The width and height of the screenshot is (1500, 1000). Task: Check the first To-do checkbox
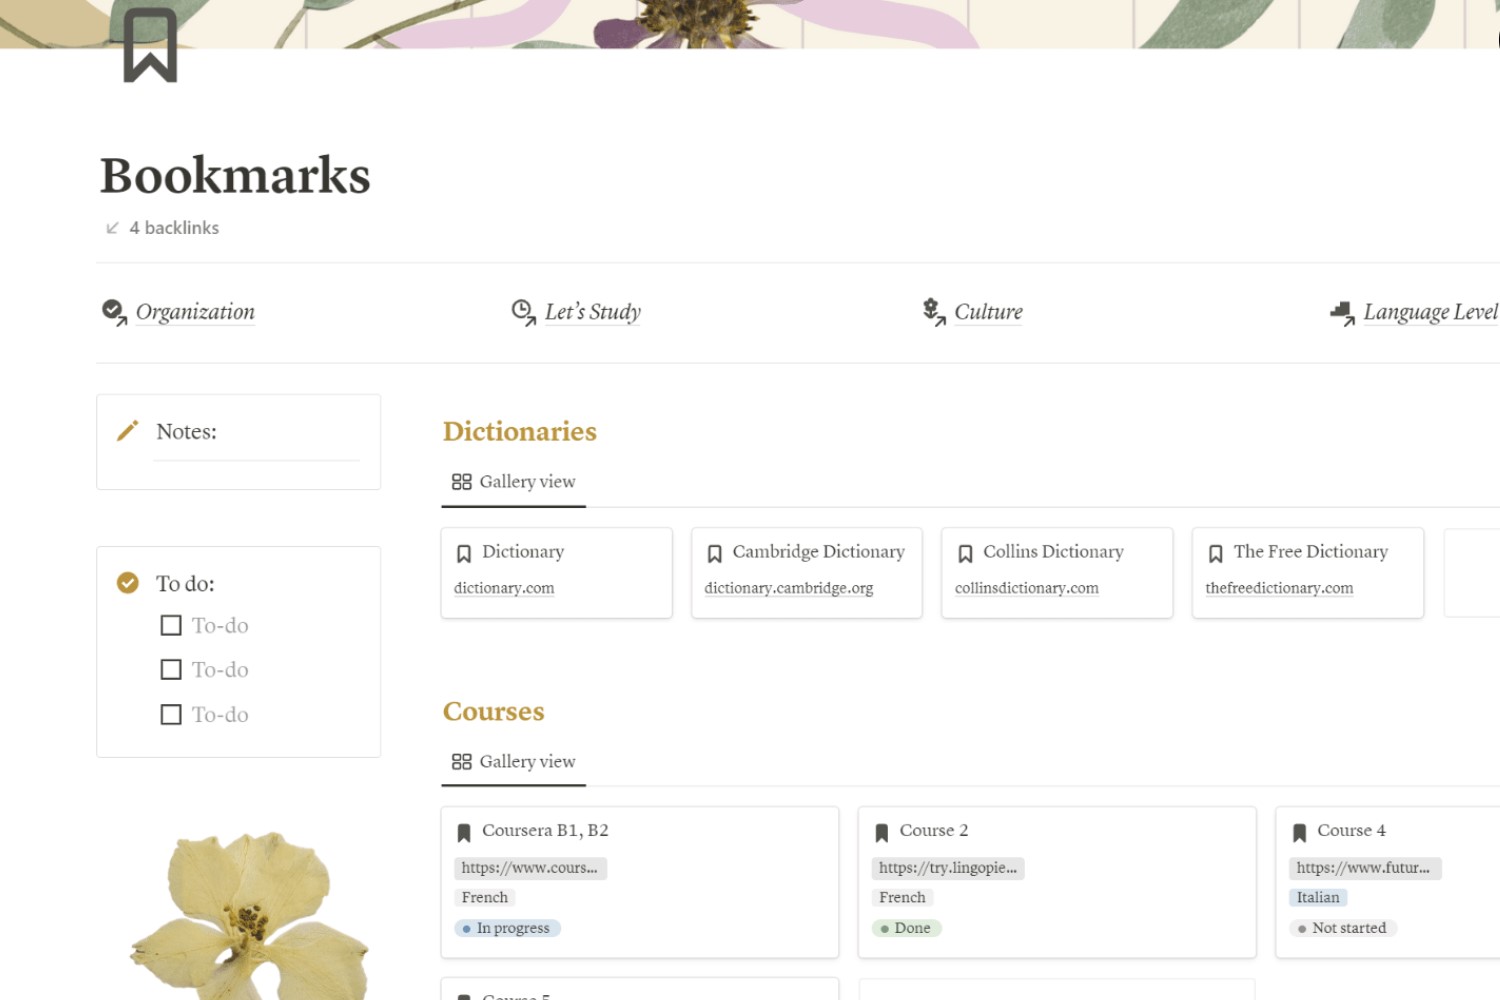tap(170, 624)
